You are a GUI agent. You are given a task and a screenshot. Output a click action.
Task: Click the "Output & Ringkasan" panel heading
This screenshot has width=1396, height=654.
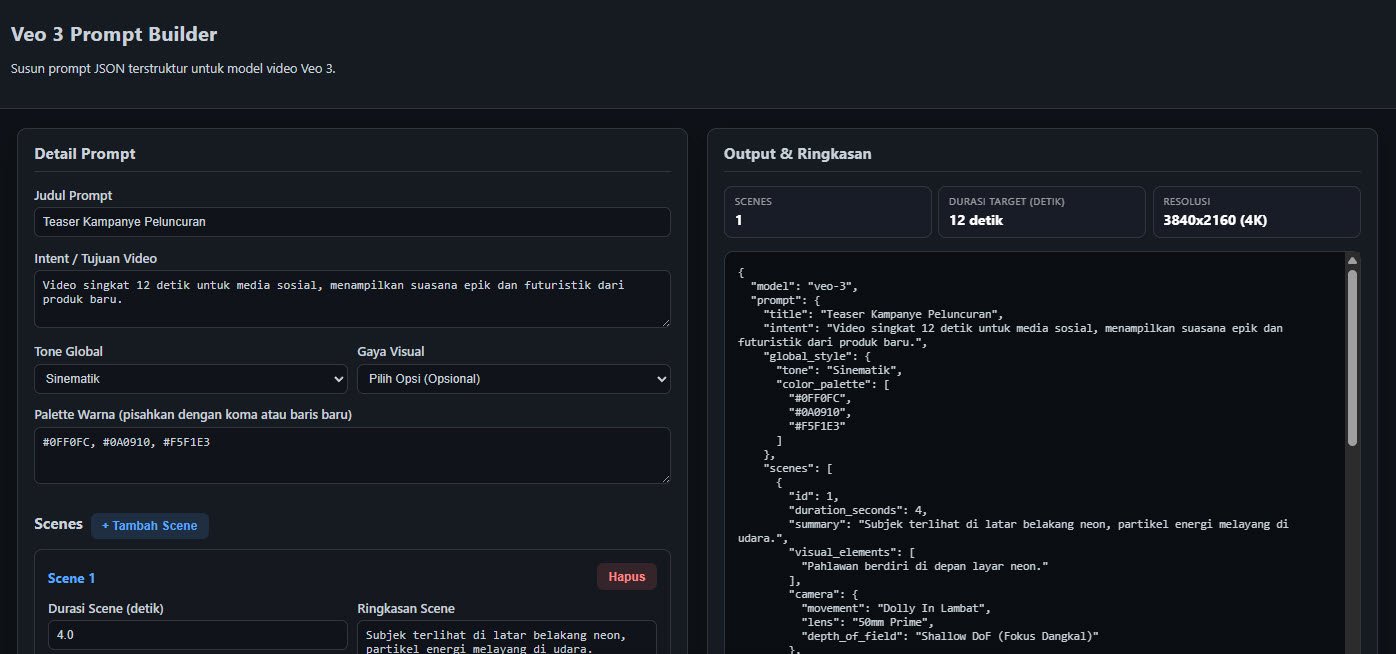tap(797, 154)
